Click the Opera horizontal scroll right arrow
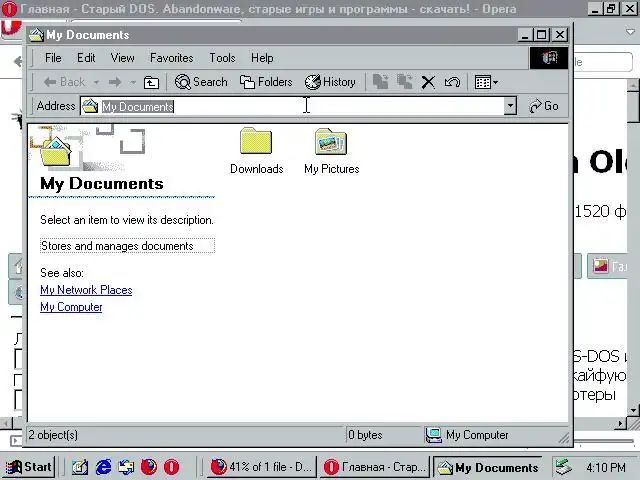Screen dimensions: 640x480 [x=620, y=424]
